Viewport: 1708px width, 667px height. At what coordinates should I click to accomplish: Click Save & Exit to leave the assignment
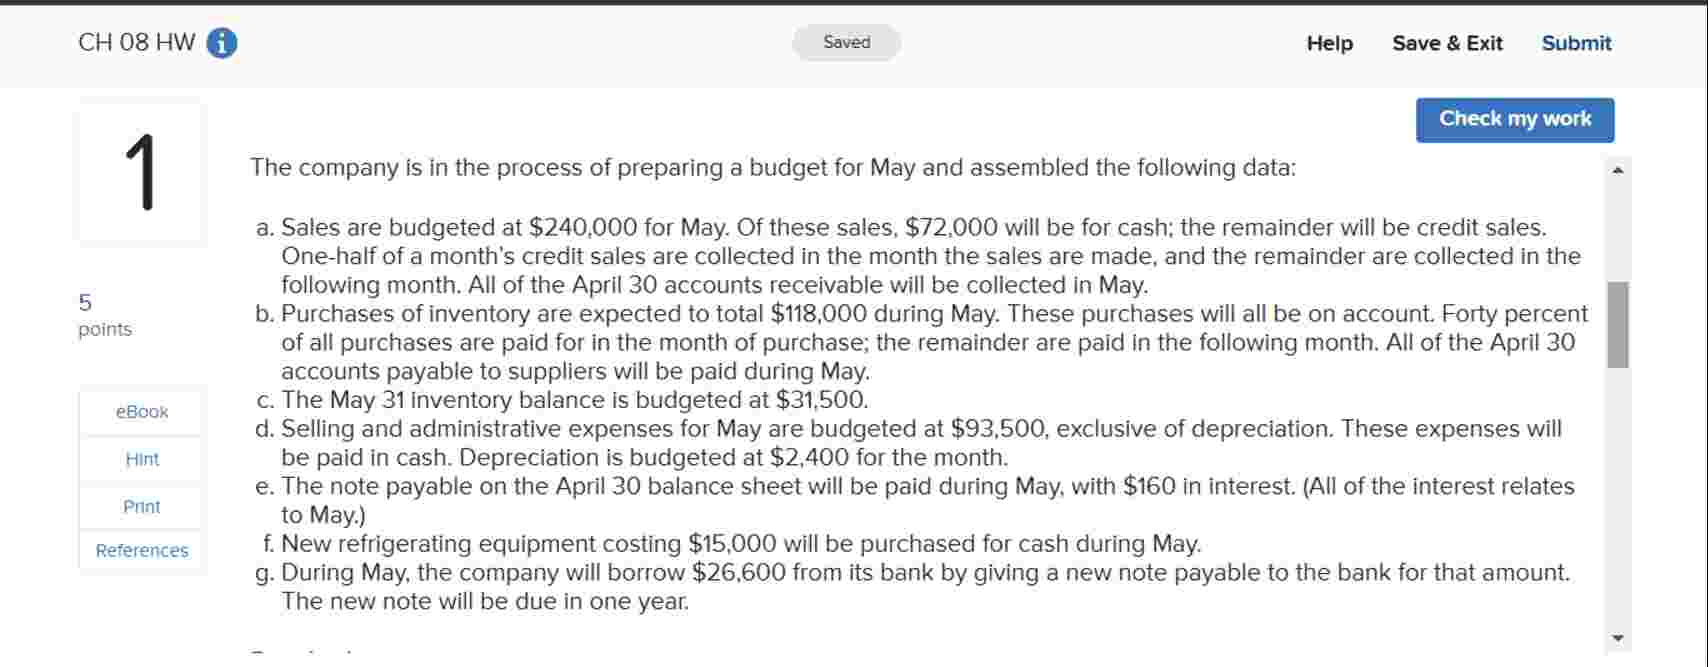tap(1447, 43)
